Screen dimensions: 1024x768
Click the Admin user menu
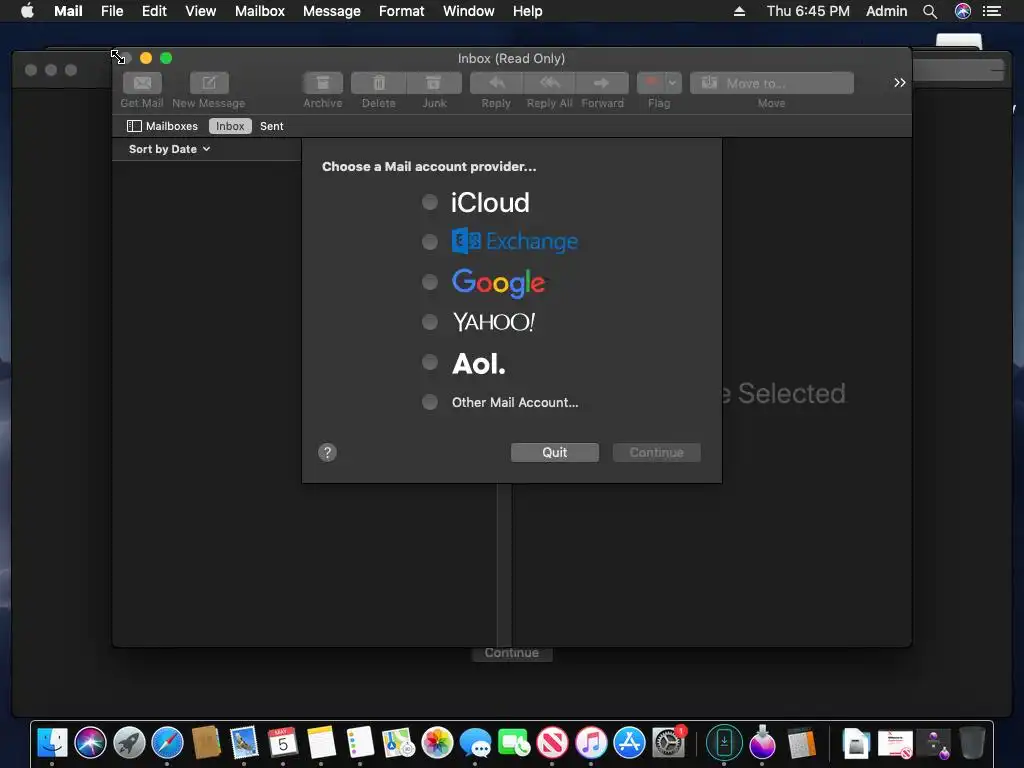886,11
